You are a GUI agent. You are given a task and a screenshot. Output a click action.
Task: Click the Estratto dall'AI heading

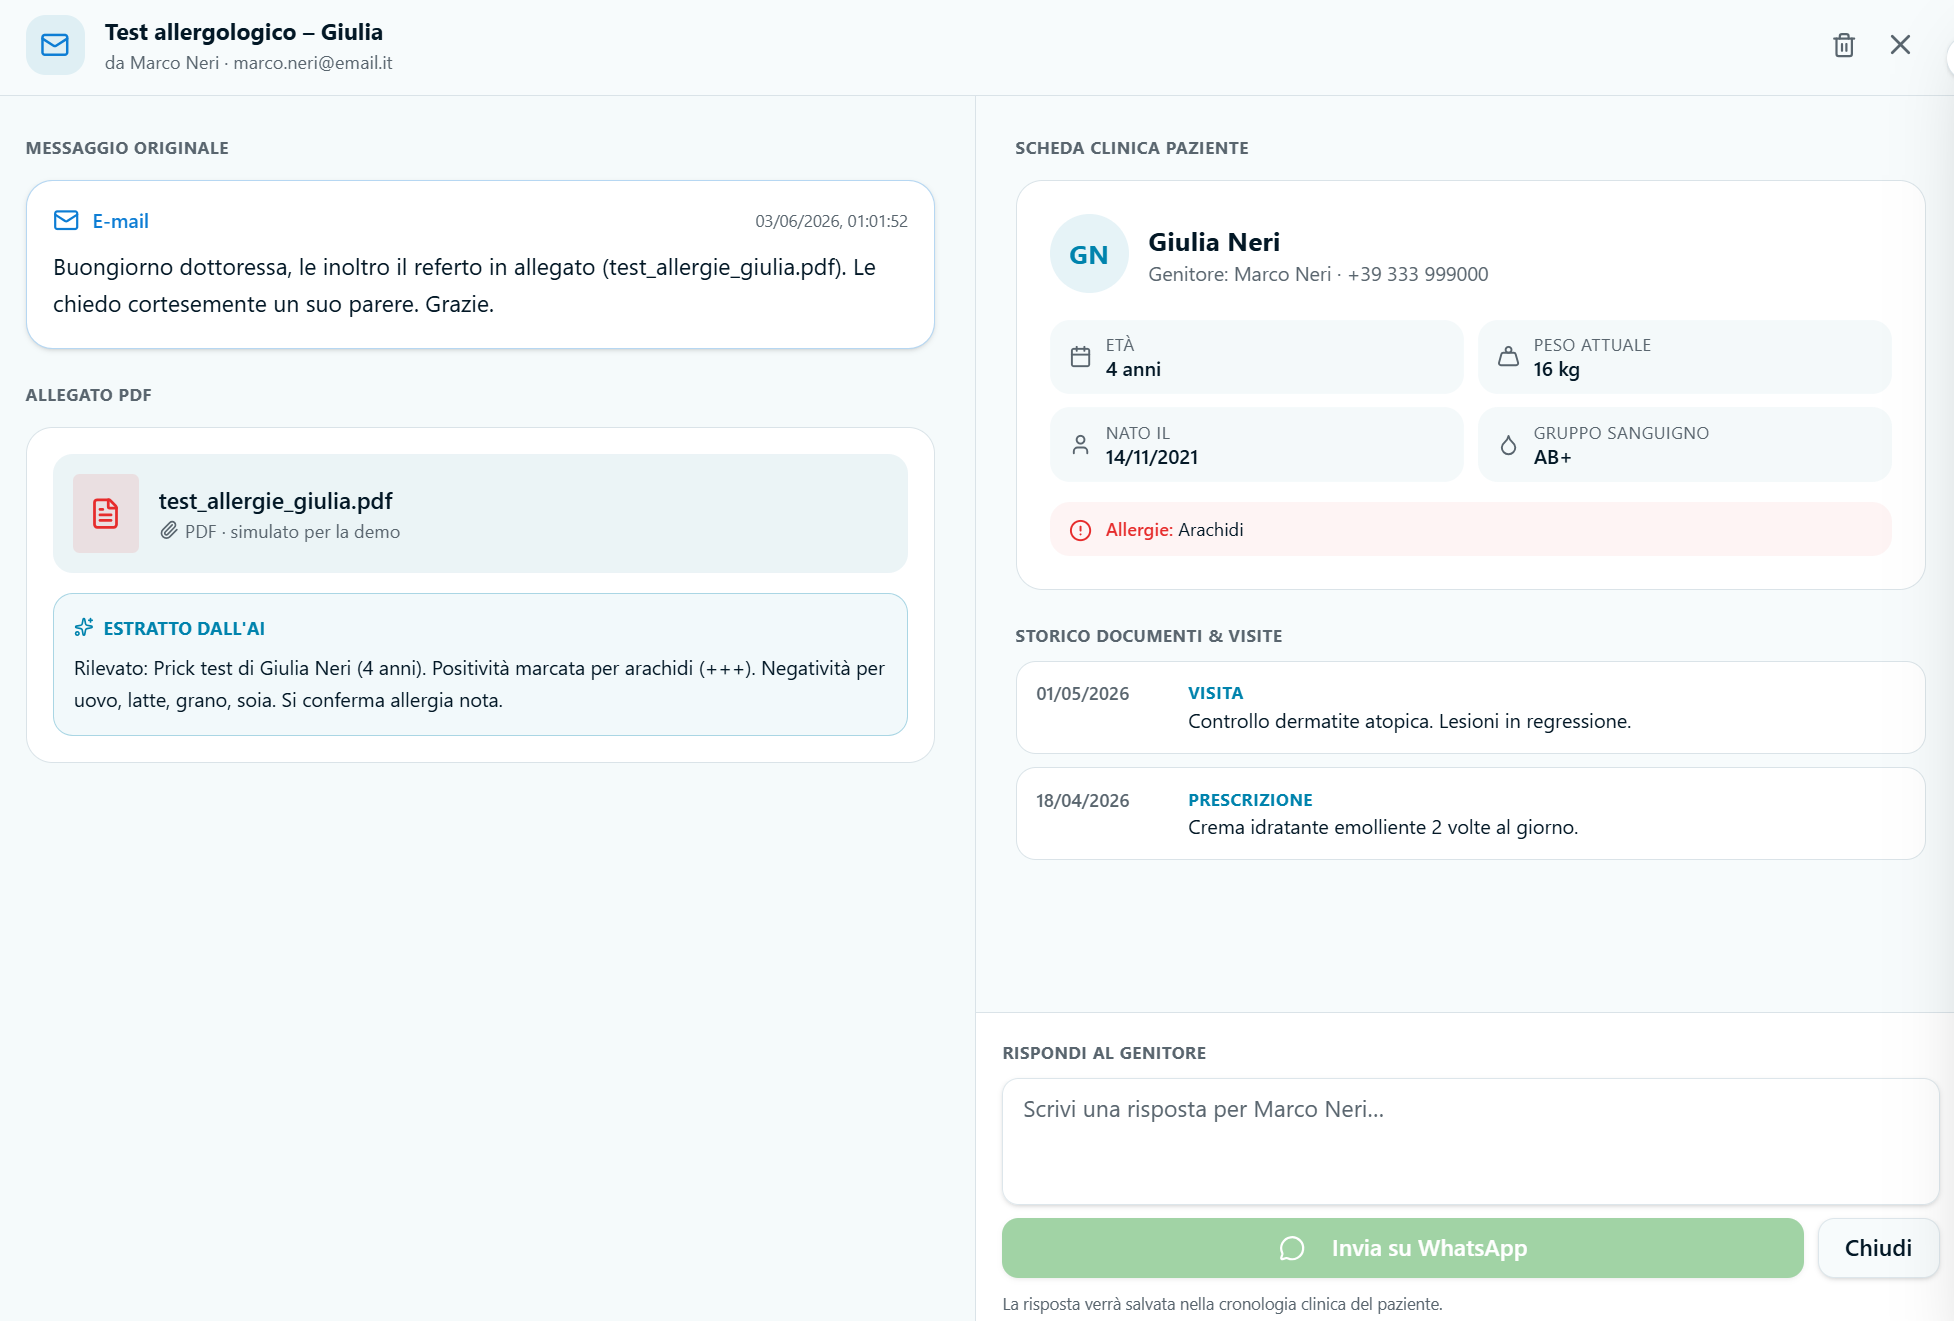click(184, 628)
